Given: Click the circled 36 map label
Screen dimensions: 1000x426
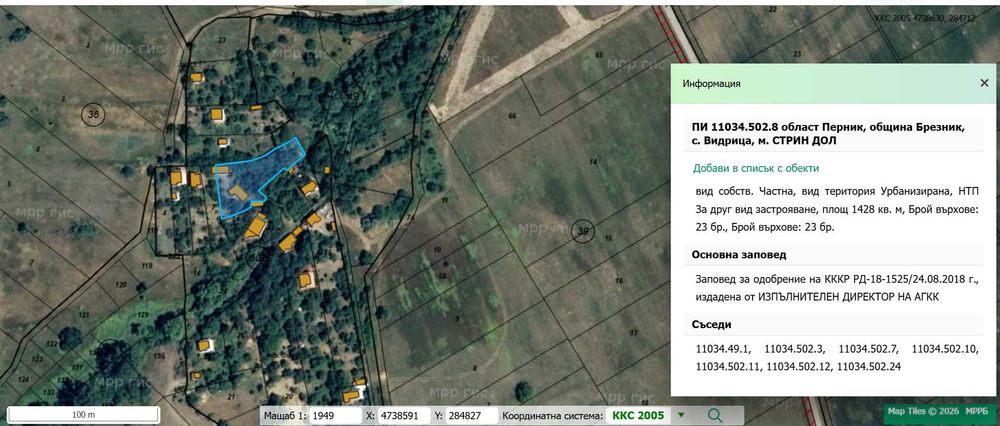Looking at the screenshot, I should click(94, 114).
